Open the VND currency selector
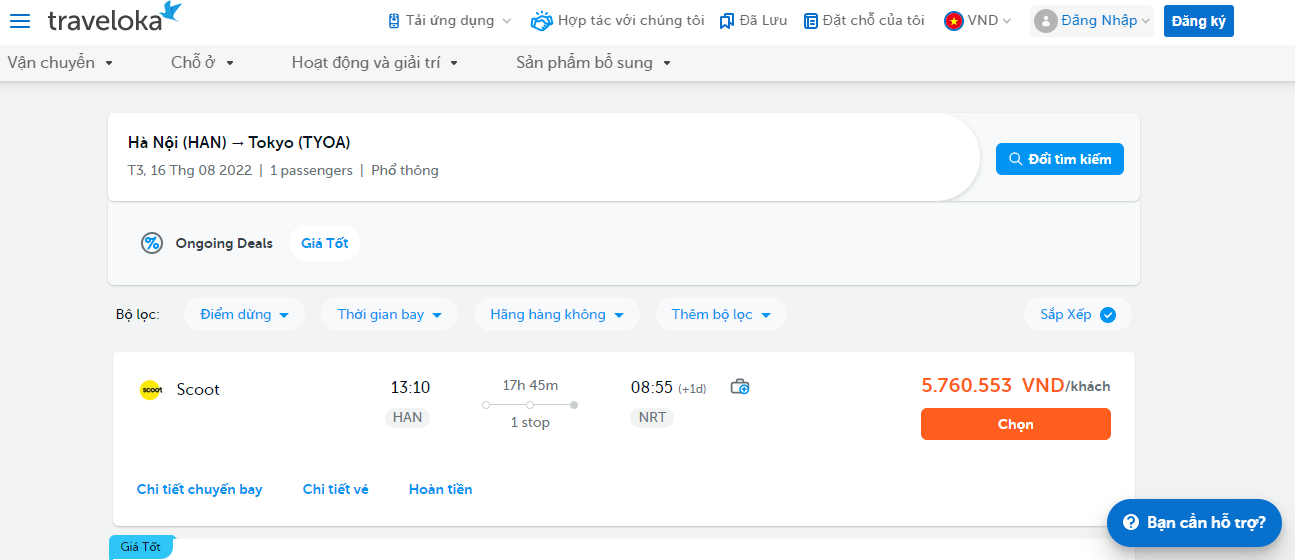Viewport: 1295px width, 560px height. (978, 20)
